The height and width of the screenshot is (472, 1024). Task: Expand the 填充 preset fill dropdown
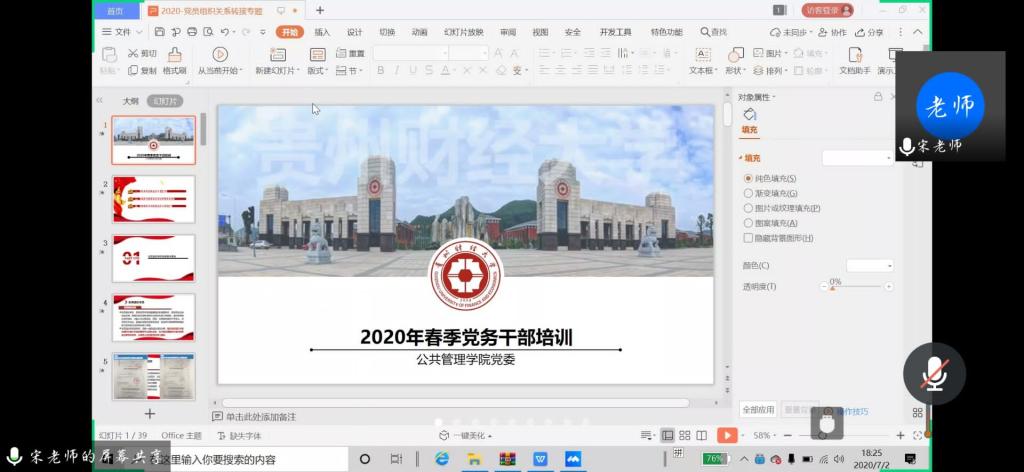tap(857, 158)
